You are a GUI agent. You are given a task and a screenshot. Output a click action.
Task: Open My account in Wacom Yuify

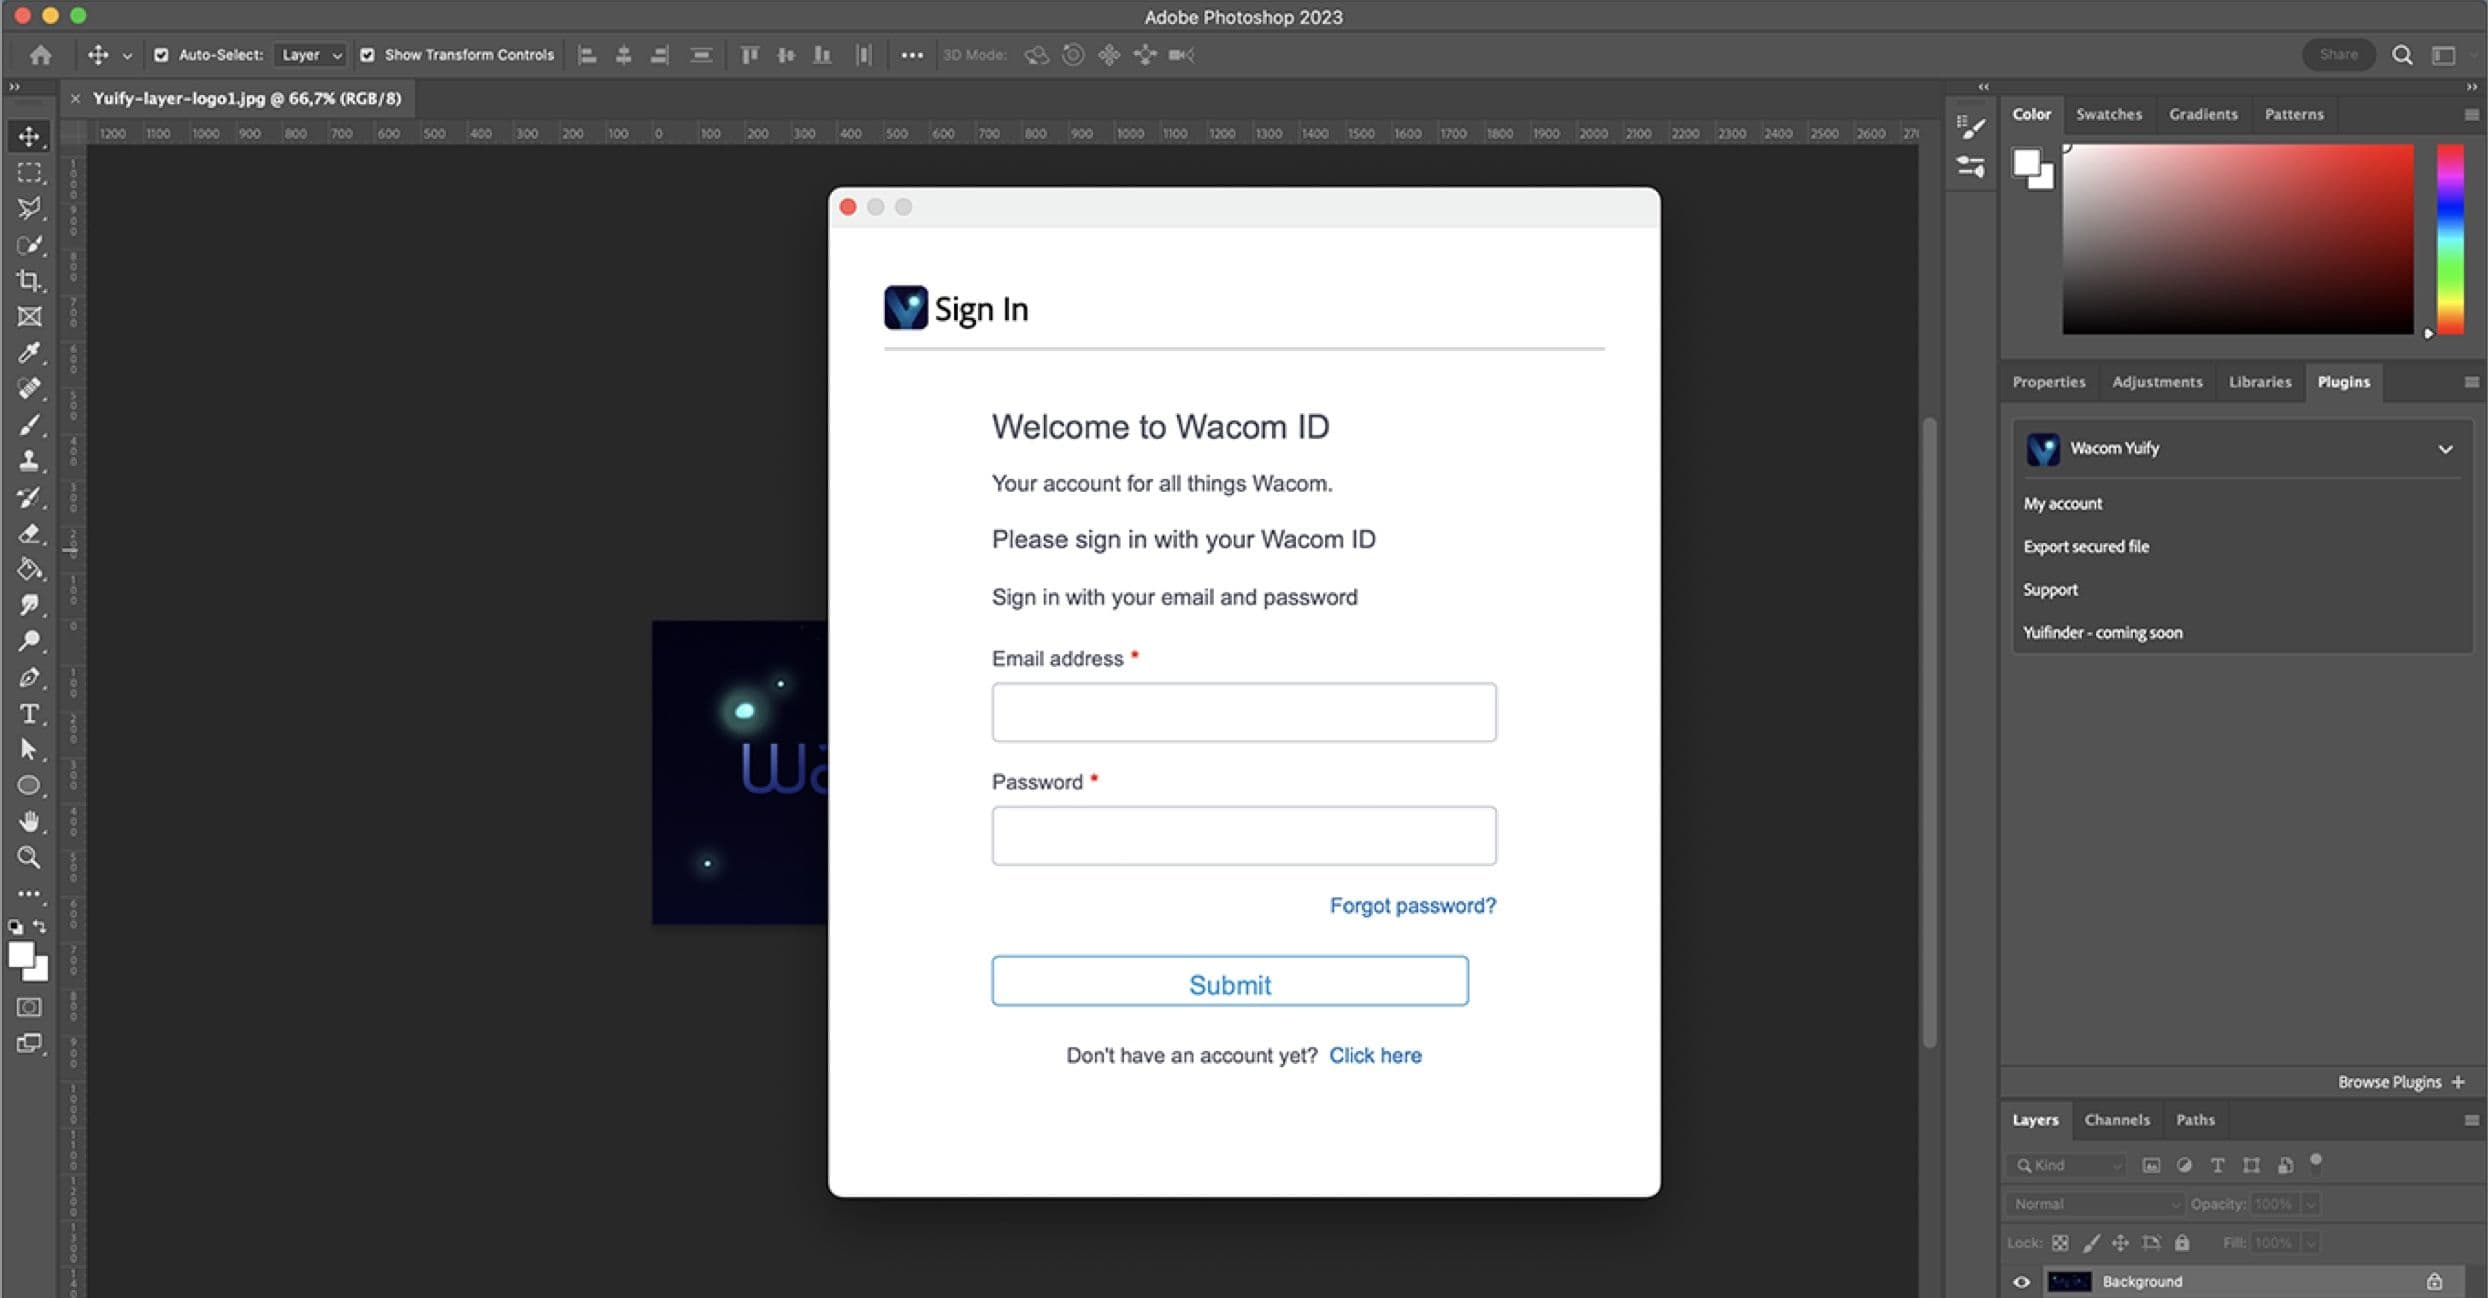tap(2063, 504)
